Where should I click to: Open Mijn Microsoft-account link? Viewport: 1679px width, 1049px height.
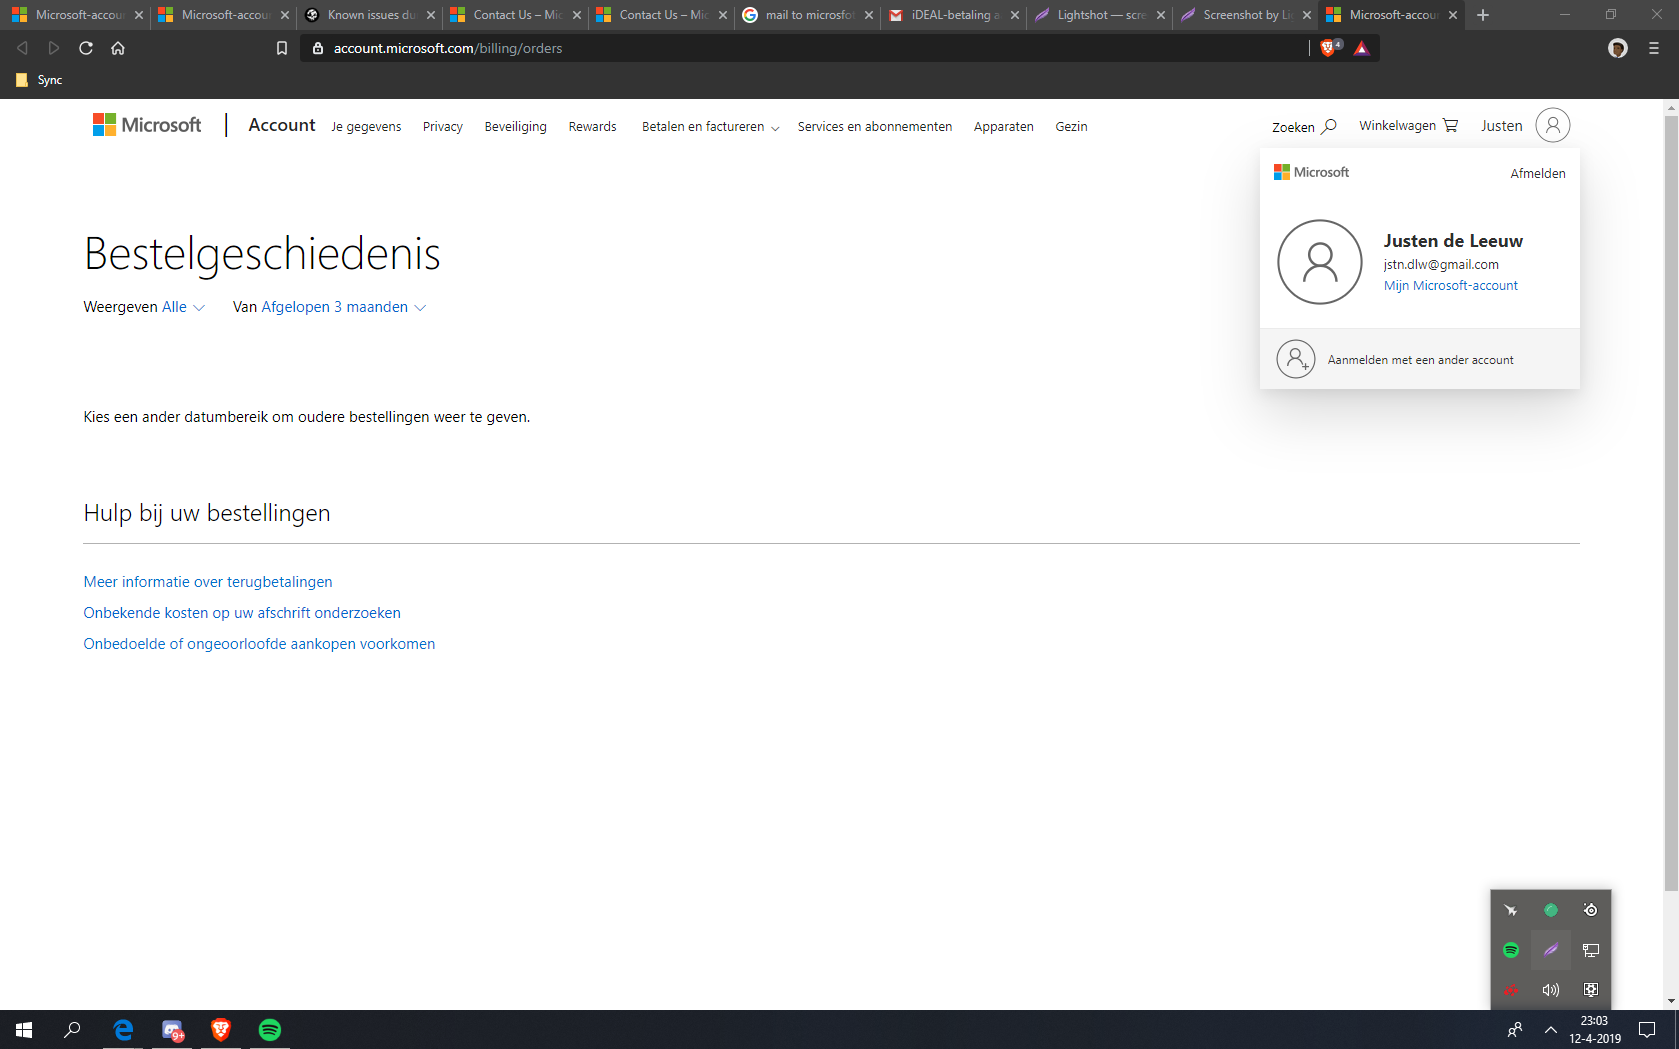pyautogui.click(x=1450, y=286)
